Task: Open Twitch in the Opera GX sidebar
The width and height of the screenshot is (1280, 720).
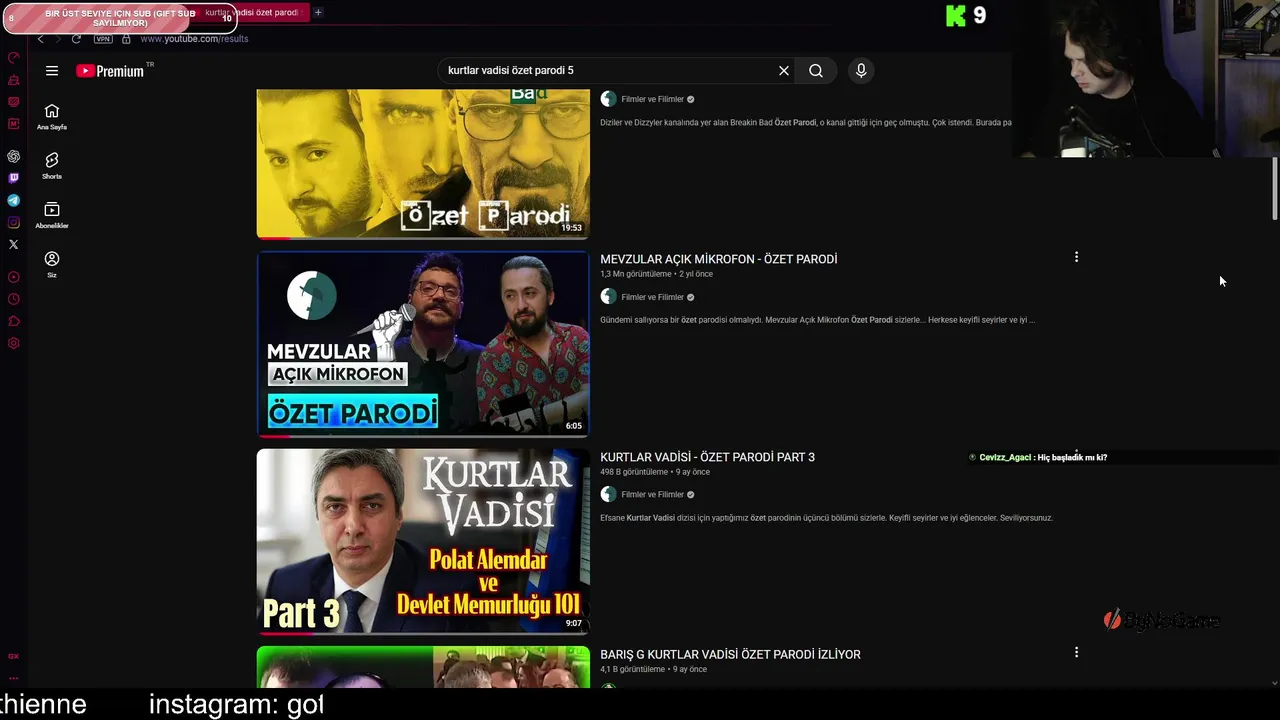Action: point(13,178)
